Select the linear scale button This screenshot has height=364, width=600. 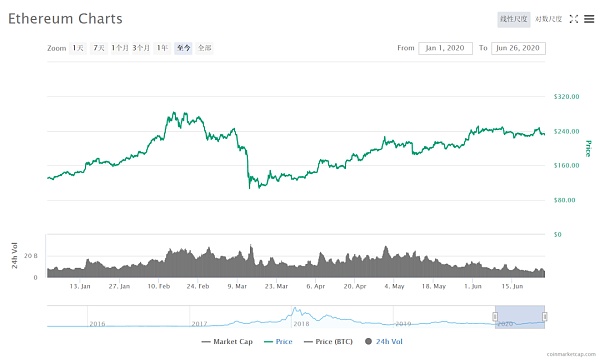tap(514, 19)
